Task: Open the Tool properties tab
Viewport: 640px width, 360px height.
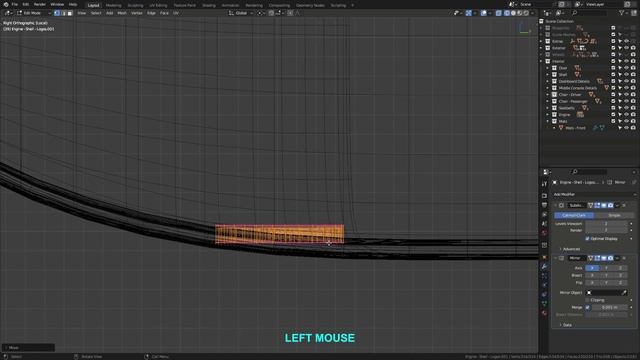Action: [544, 184]
